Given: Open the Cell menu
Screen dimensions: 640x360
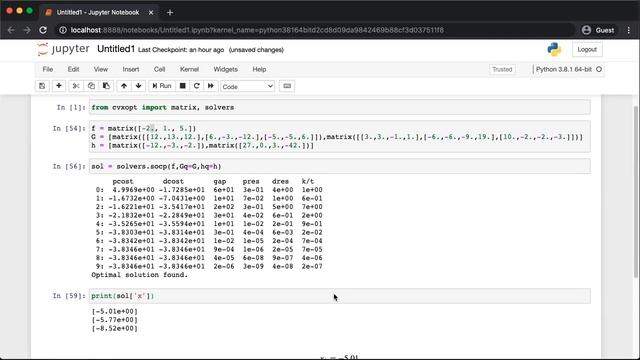Looking at the screenshot, I should pos(160,69).
